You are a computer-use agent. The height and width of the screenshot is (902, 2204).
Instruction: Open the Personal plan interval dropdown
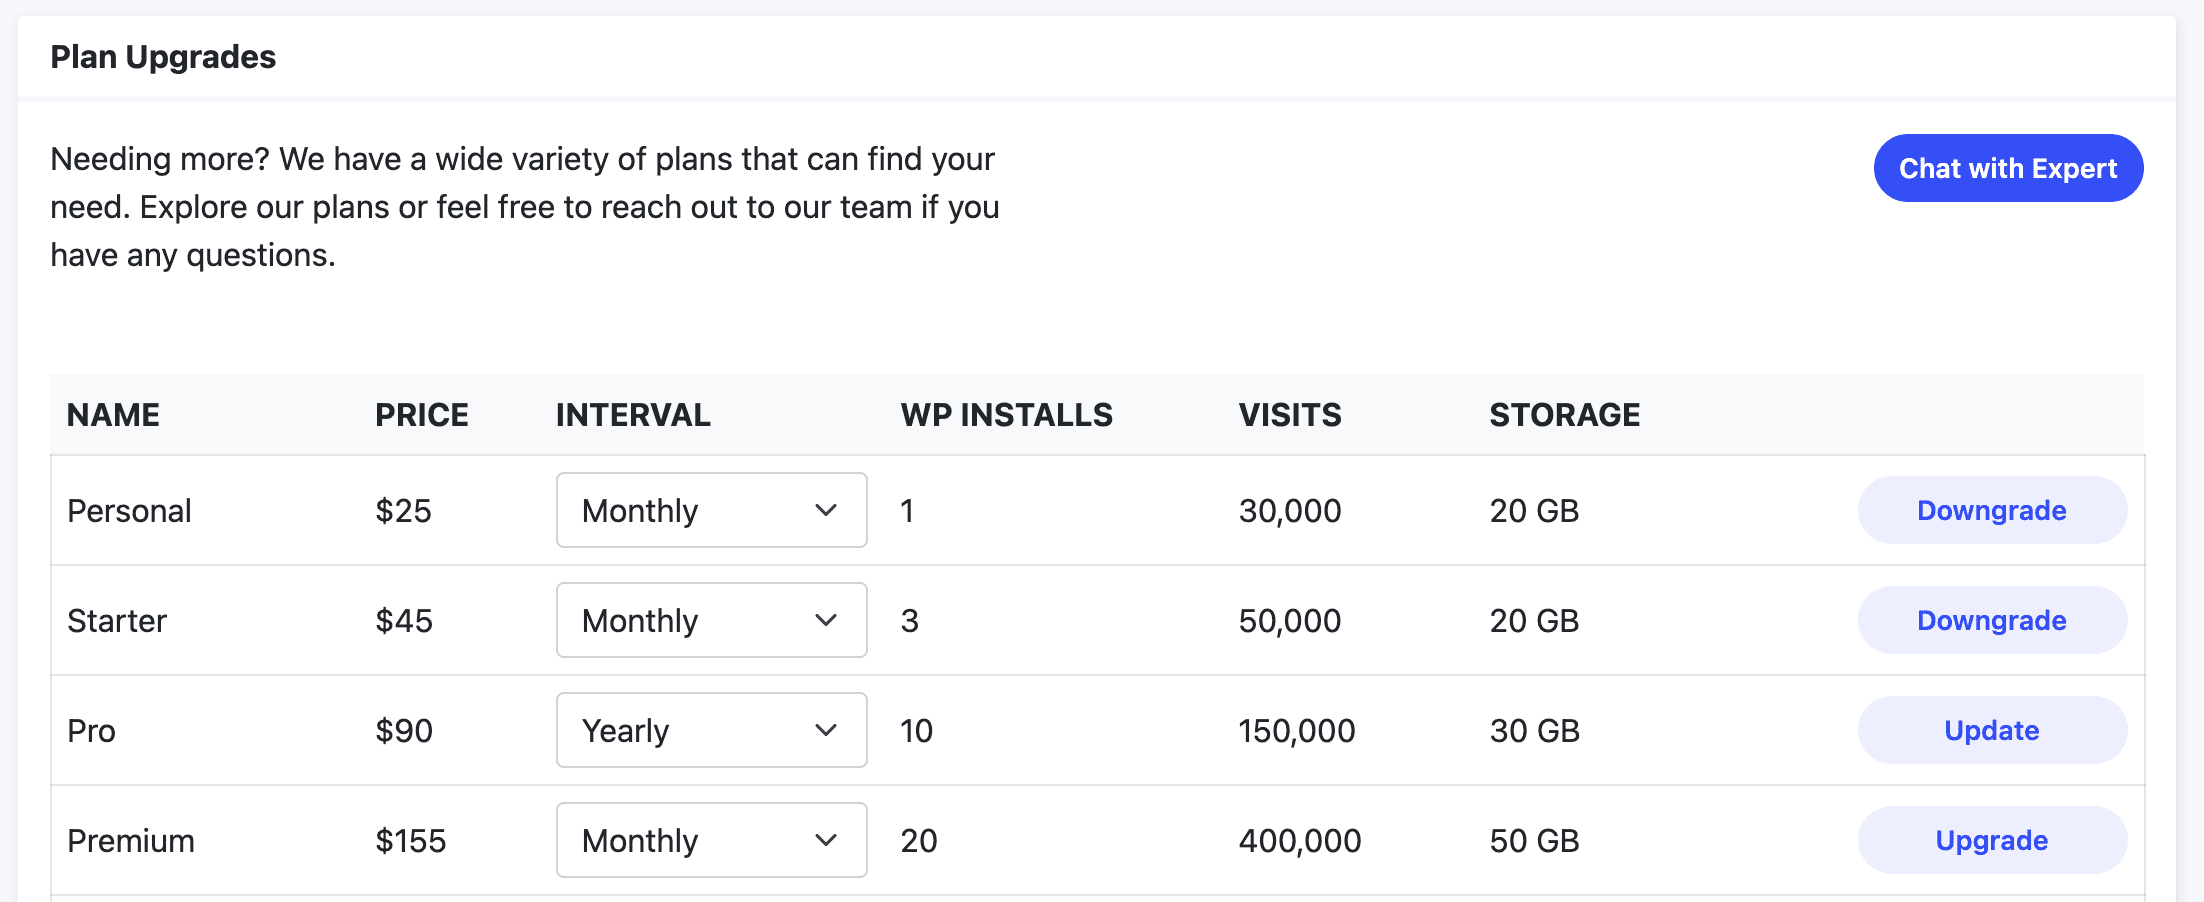711,510
